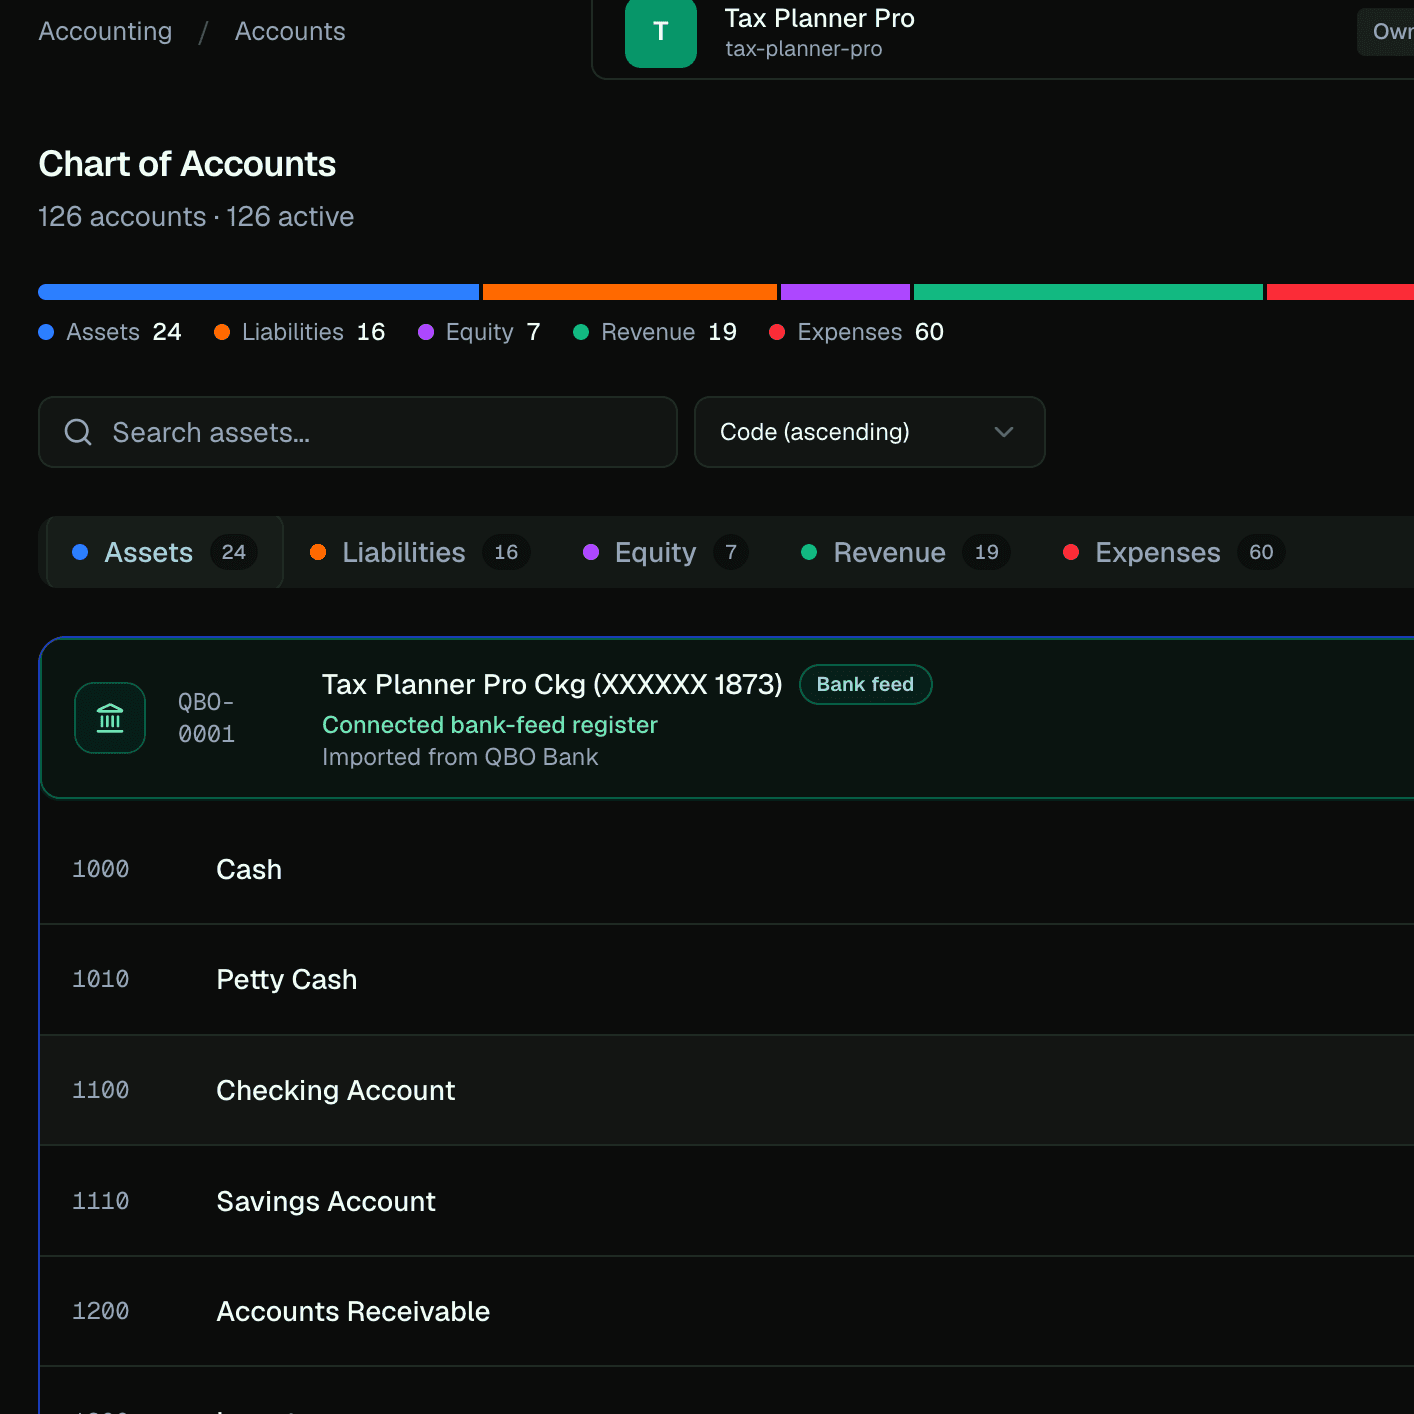Screen dimensions: 1414x1414
Task: Click the Chart of Accounts heading
Action: tap(187, 164)
